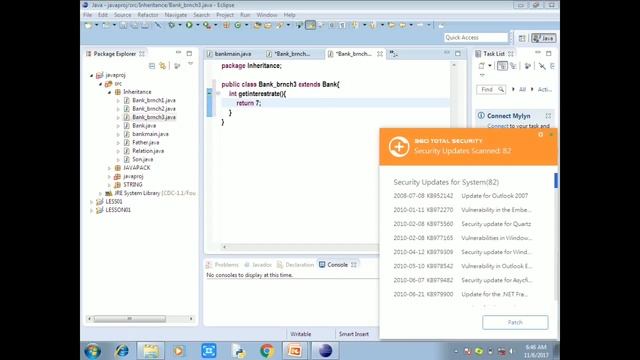Expand the STRING package node
Image resolution: width=640 pixels, height=360 pixels.
[109, 185]
